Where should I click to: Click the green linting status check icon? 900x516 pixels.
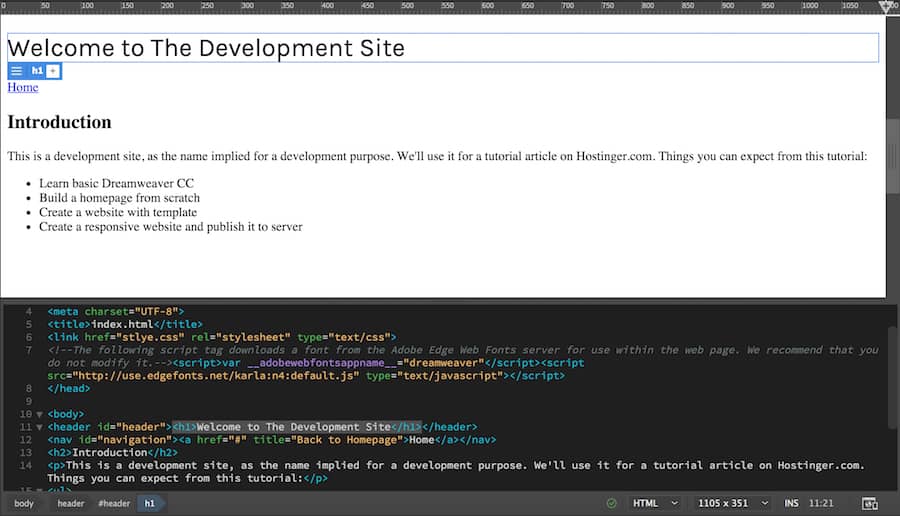611,503
